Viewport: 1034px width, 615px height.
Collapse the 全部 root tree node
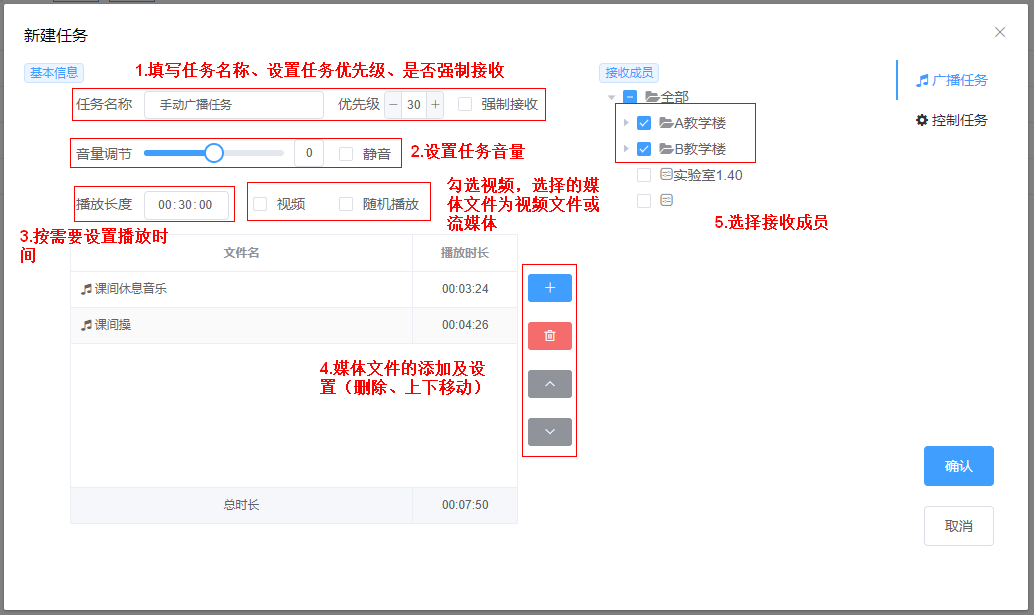(612, 97)
